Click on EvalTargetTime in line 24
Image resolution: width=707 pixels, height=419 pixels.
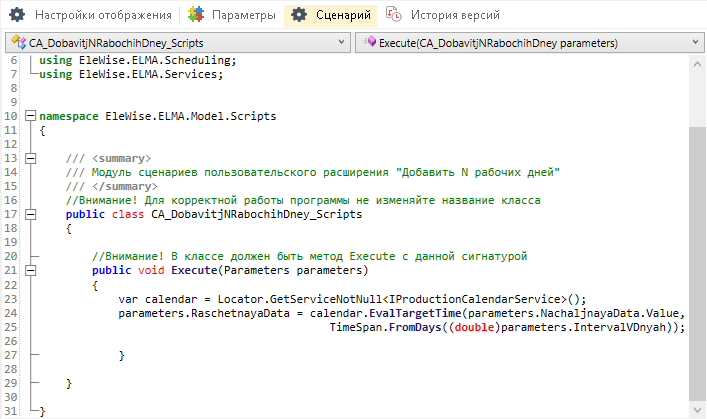[418, 313]
